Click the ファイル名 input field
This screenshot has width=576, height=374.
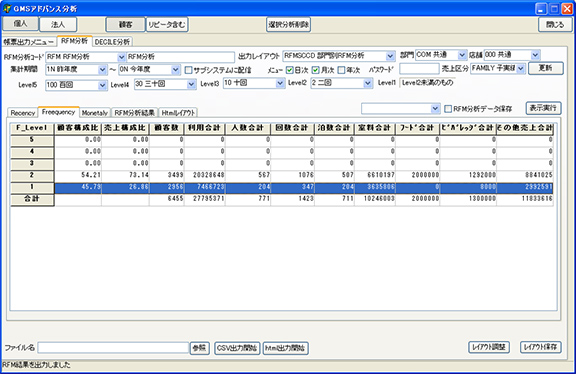pos(113,348)
